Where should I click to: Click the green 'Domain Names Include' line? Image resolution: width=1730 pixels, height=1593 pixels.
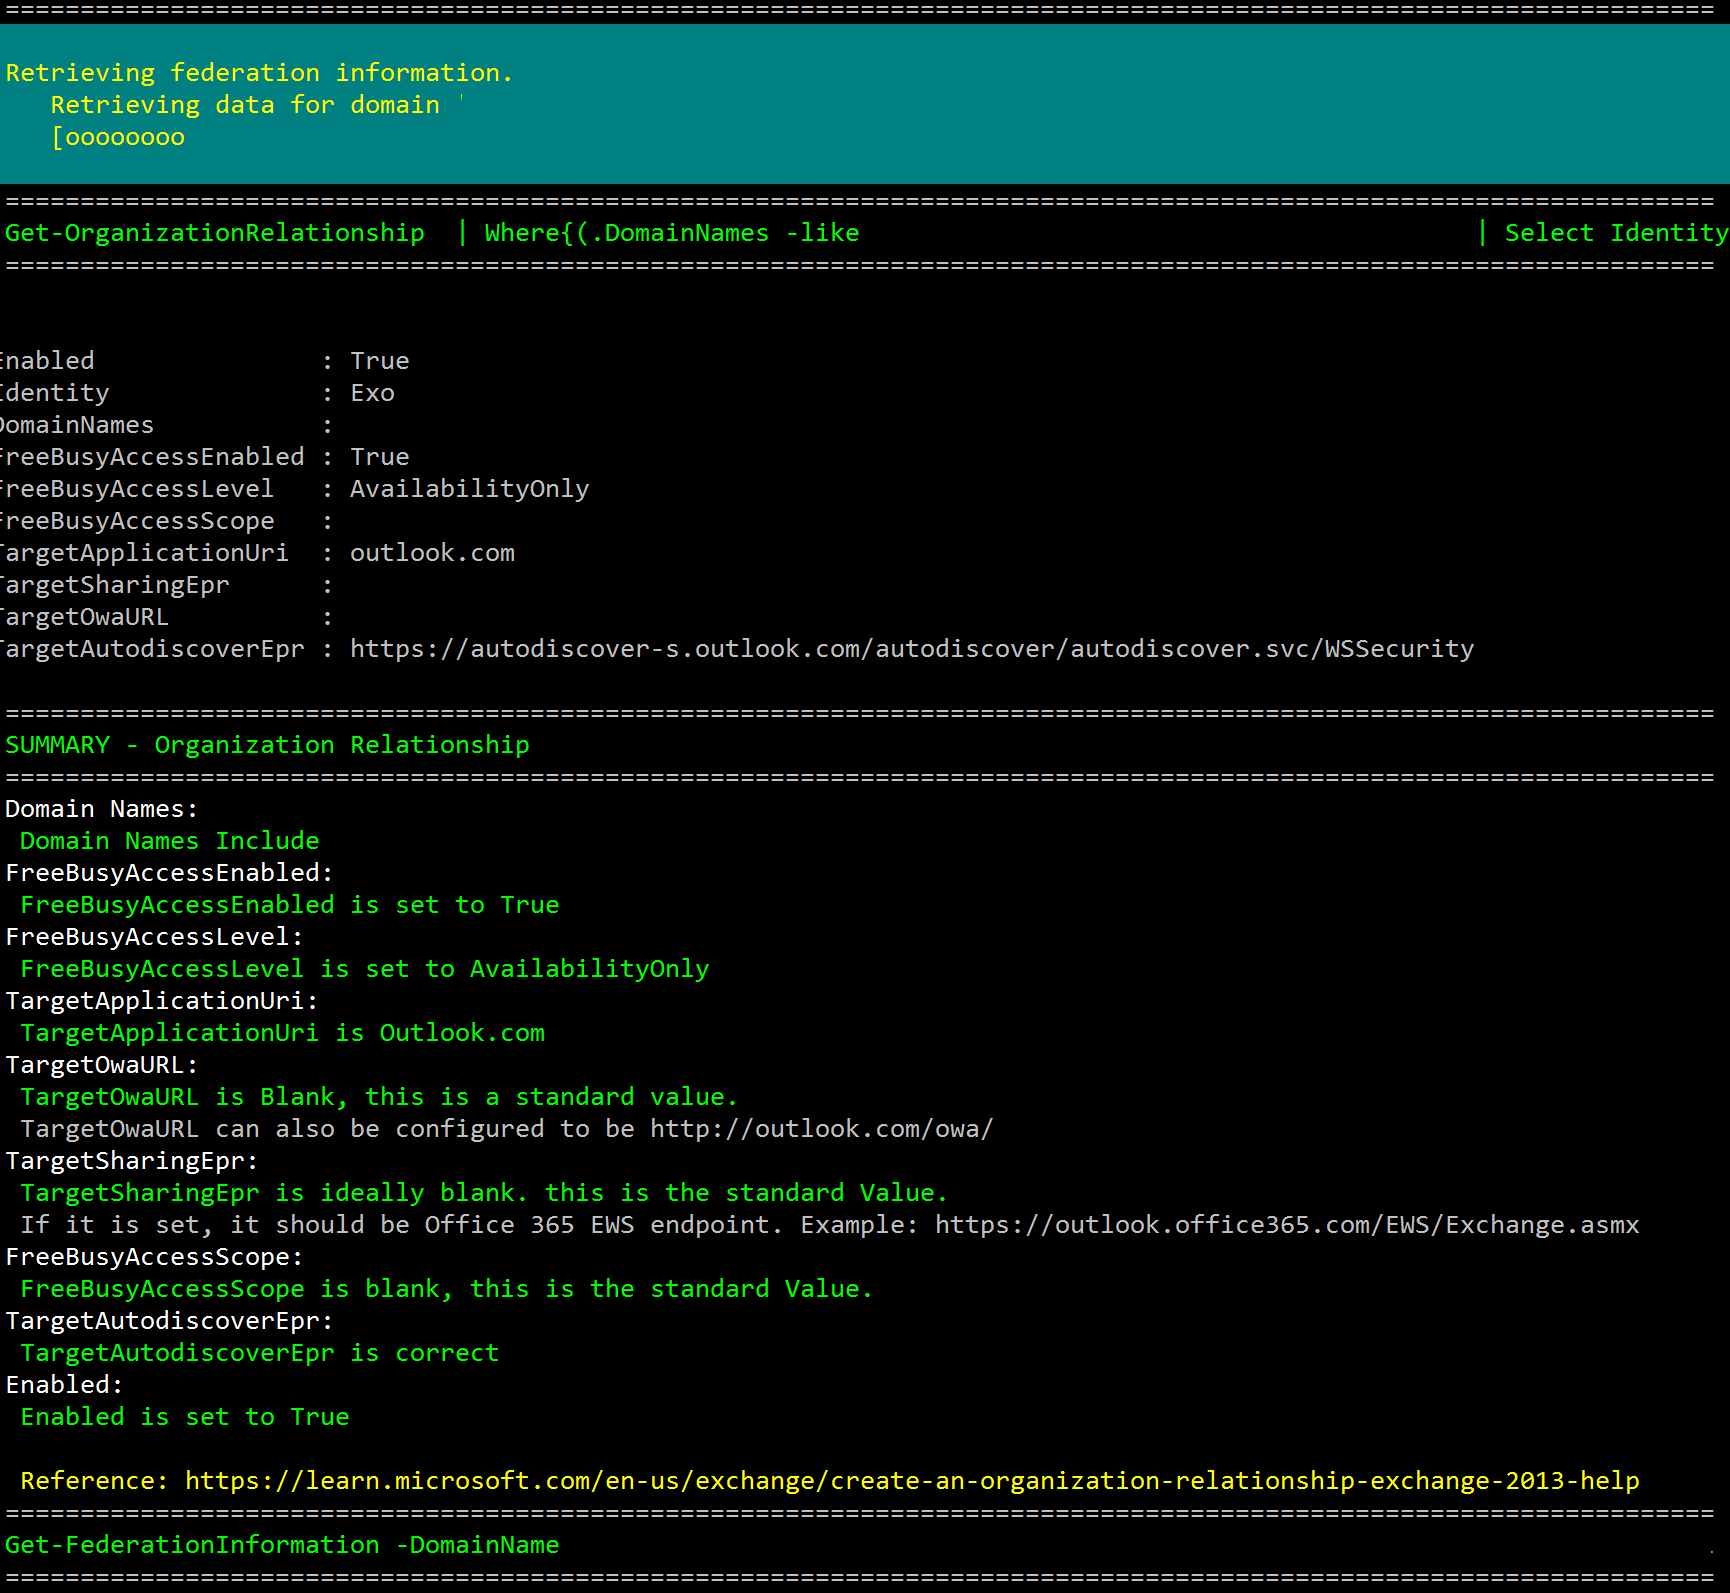170,841
